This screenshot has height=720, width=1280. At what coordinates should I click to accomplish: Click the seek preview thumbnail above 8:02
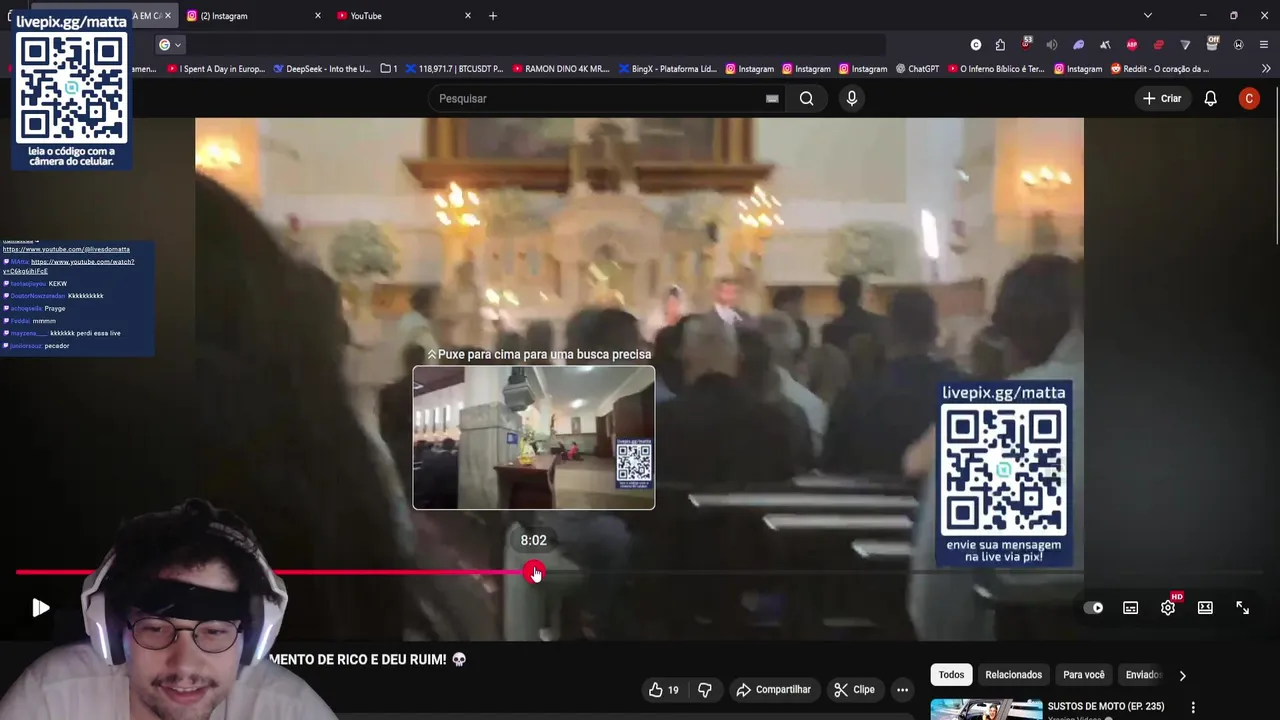point(534,438)
